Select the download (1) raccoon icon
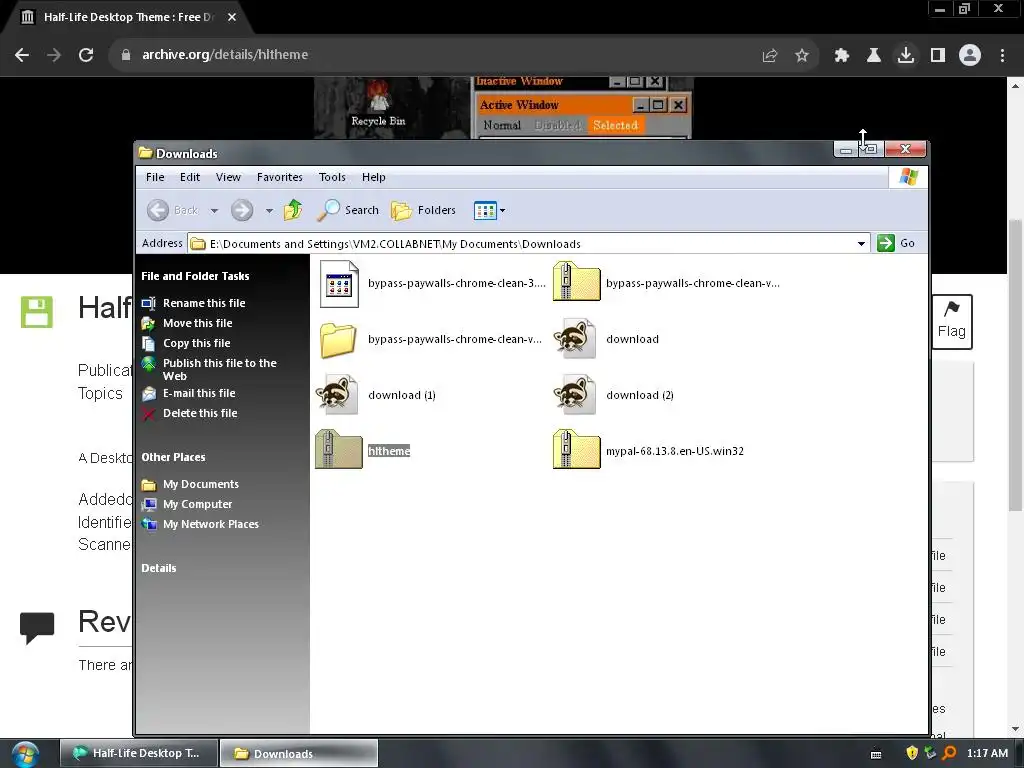The width and height of the screenshot is (1024, 768). [x=336, y=394]
